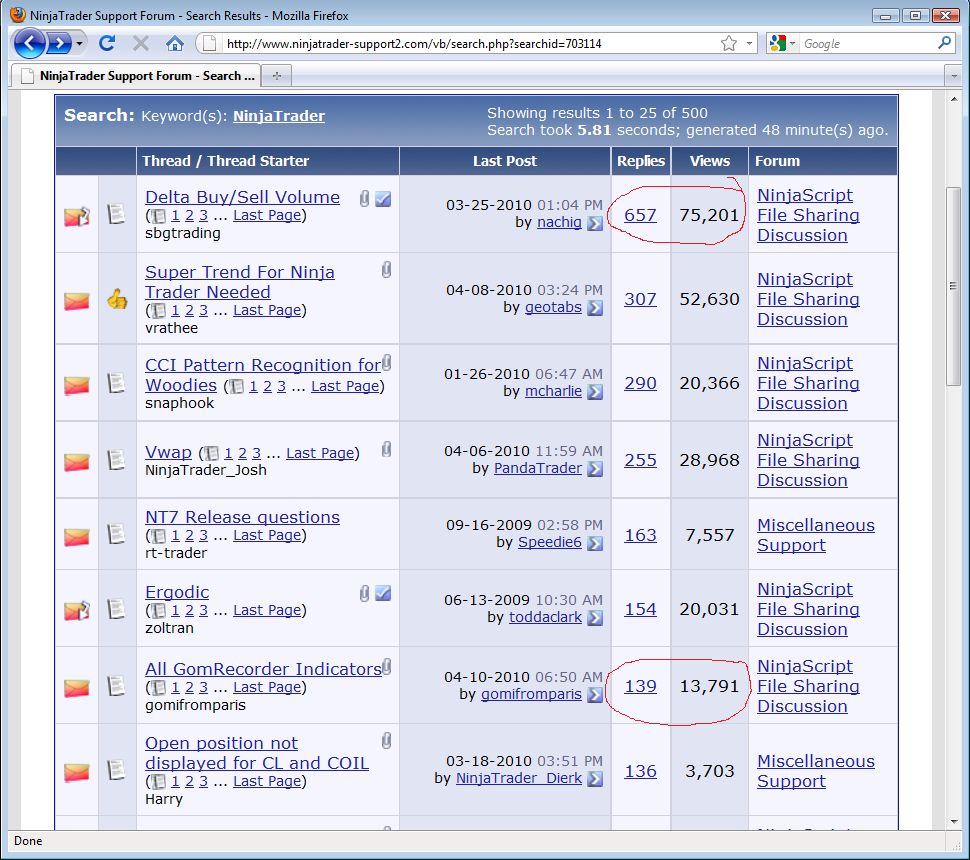Go to last post by geotabs
This screenshot has width=970, height=860.
[x=594, y=307]
